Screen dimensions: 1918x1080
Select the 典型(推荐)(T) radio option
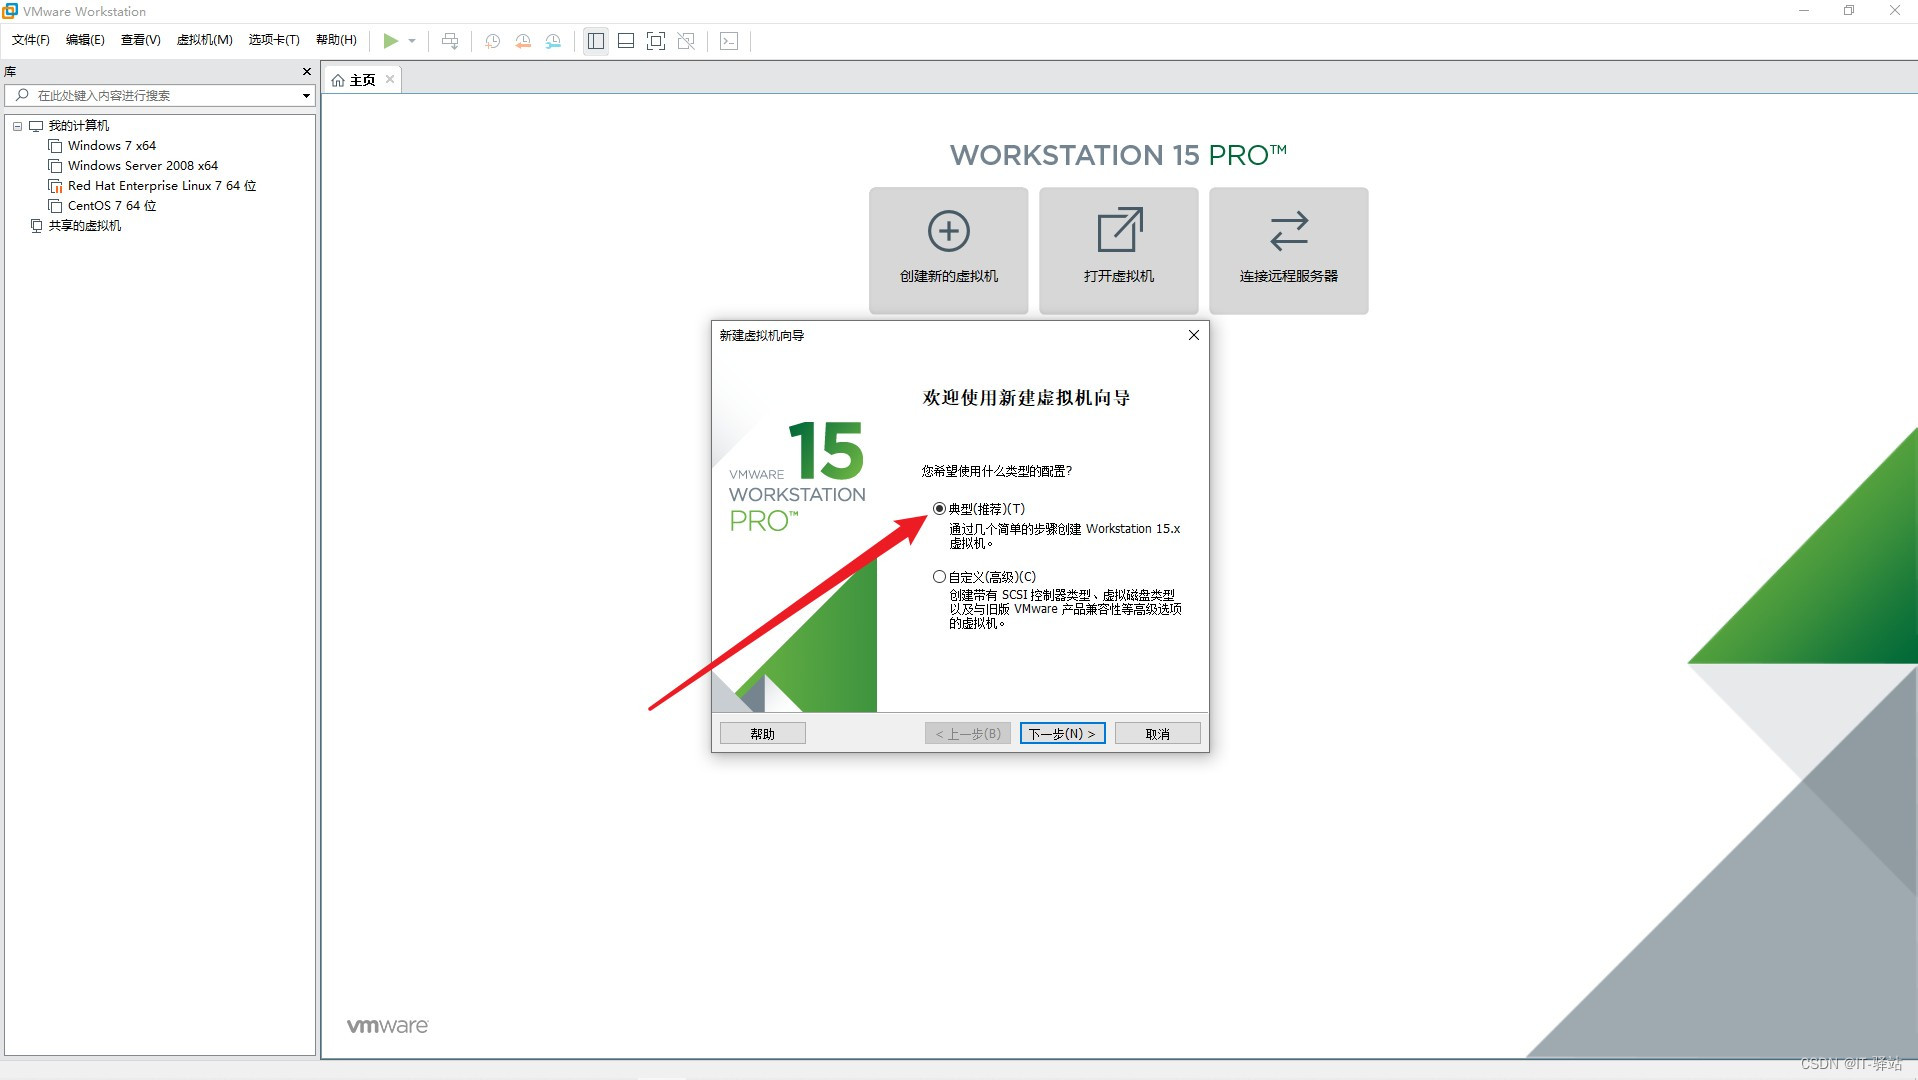[939, 509]
